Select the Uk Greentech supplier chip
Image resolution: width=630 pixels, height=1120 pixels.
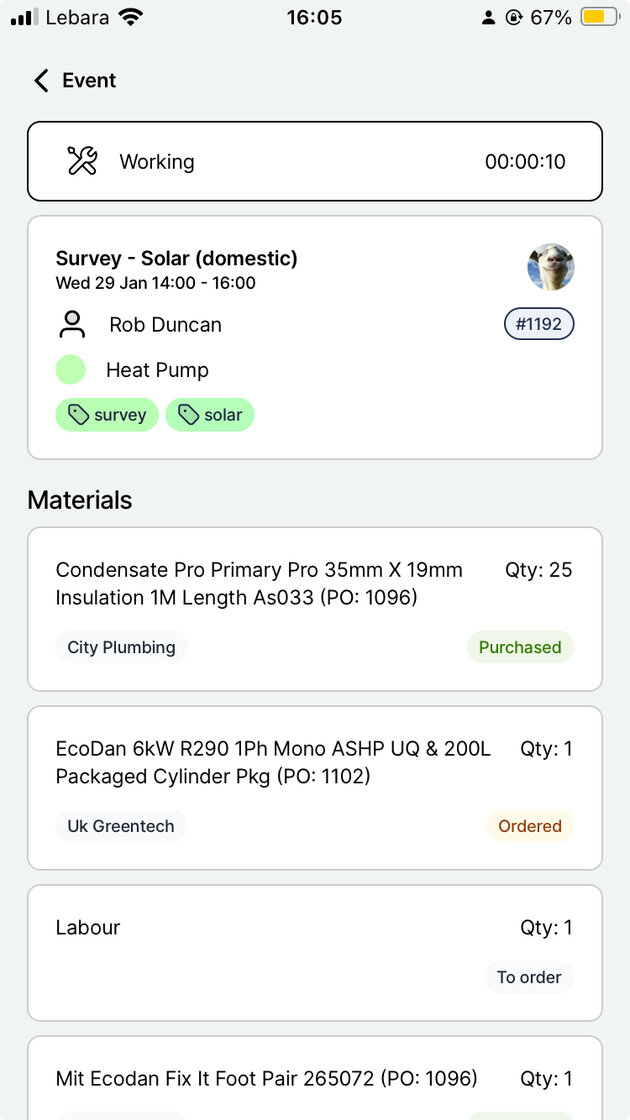121,826
